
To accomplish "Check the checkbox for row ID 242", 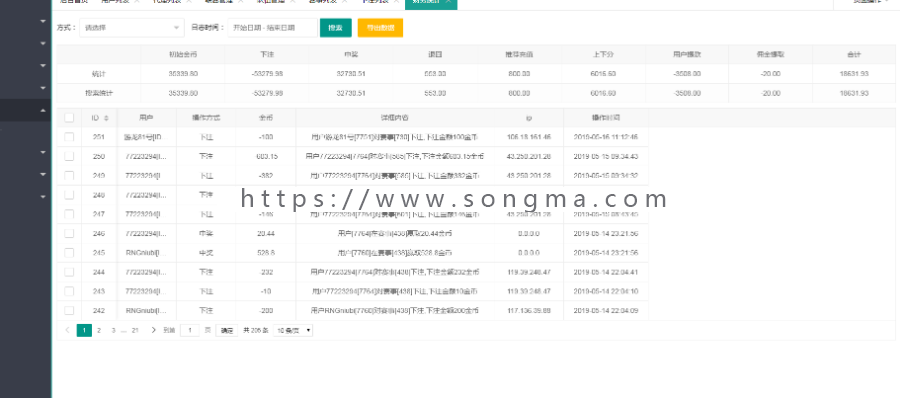I will pos(69,310).
